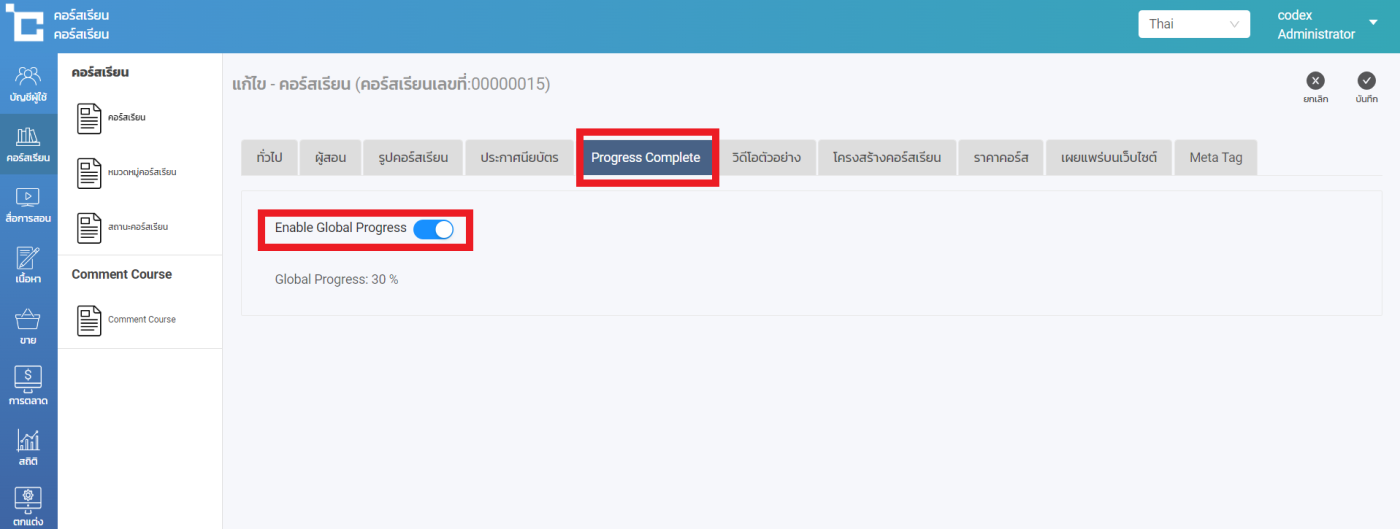Open the Thai language dropdown
The image size is (1400, 529).
(1193, 24)
